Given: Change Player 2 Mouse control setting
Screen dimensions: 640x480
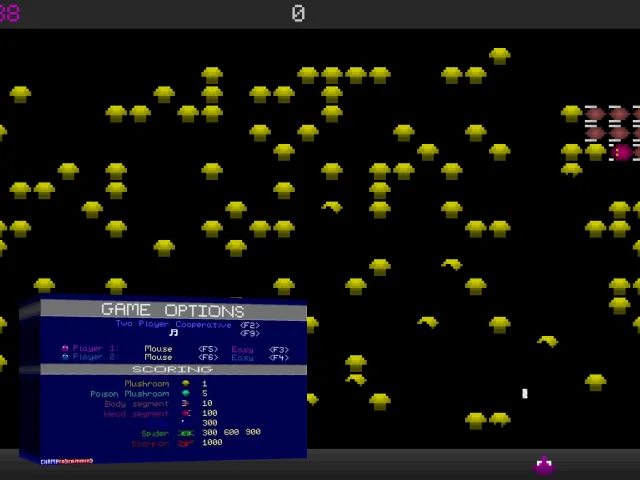Looking at the screenshot, I should click(x=158, y=357).
